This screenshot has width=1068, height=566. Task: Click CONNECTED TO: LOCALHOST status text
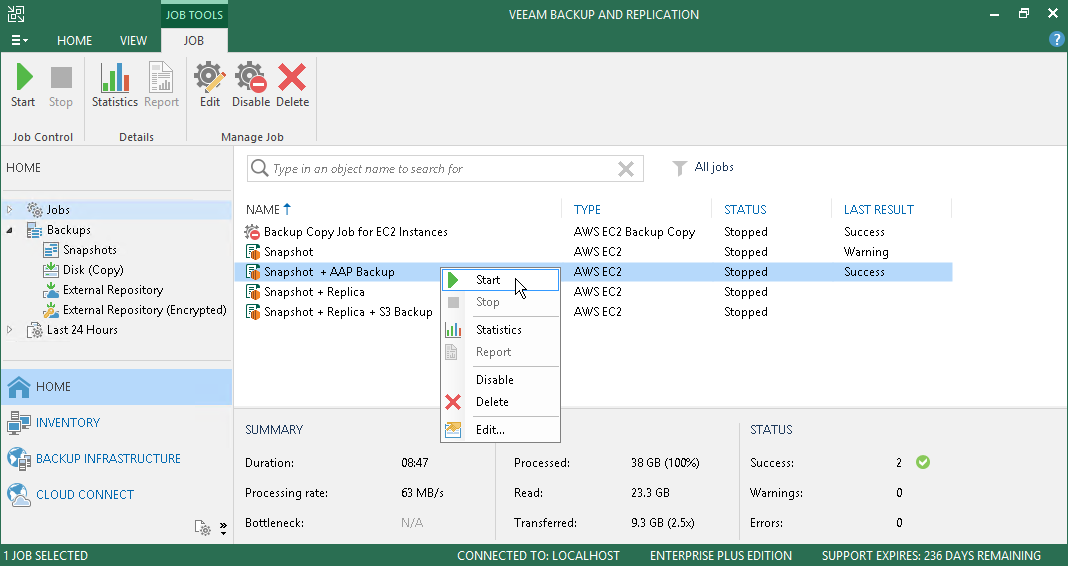pyautogui.click(x=538, y=556)
